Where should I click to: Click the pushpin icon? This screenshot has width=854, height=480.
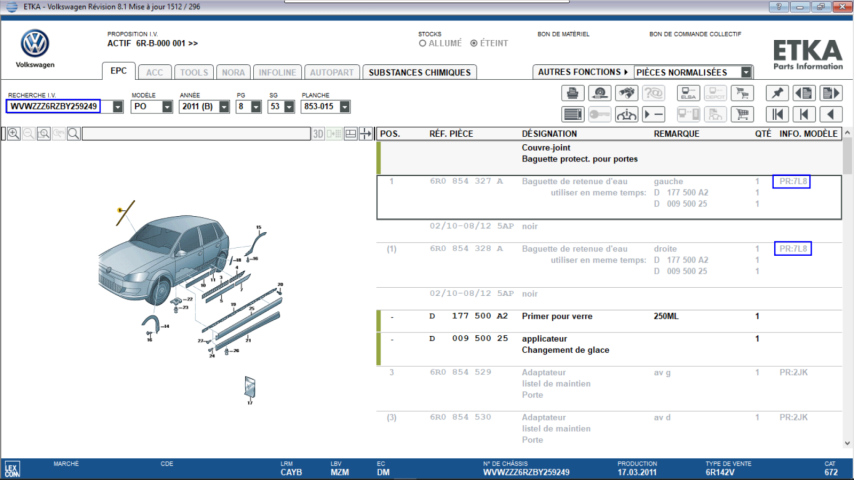coord(777,93)
